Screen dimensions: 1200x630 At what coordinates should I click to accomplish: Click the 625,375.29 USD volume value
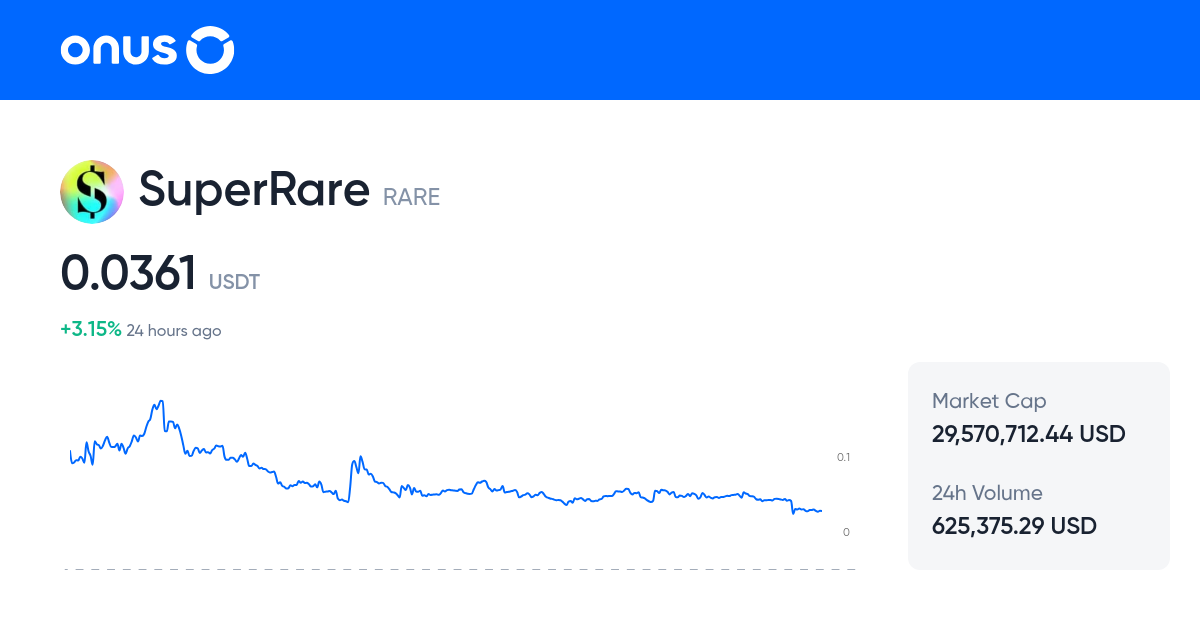(1014, 525)
